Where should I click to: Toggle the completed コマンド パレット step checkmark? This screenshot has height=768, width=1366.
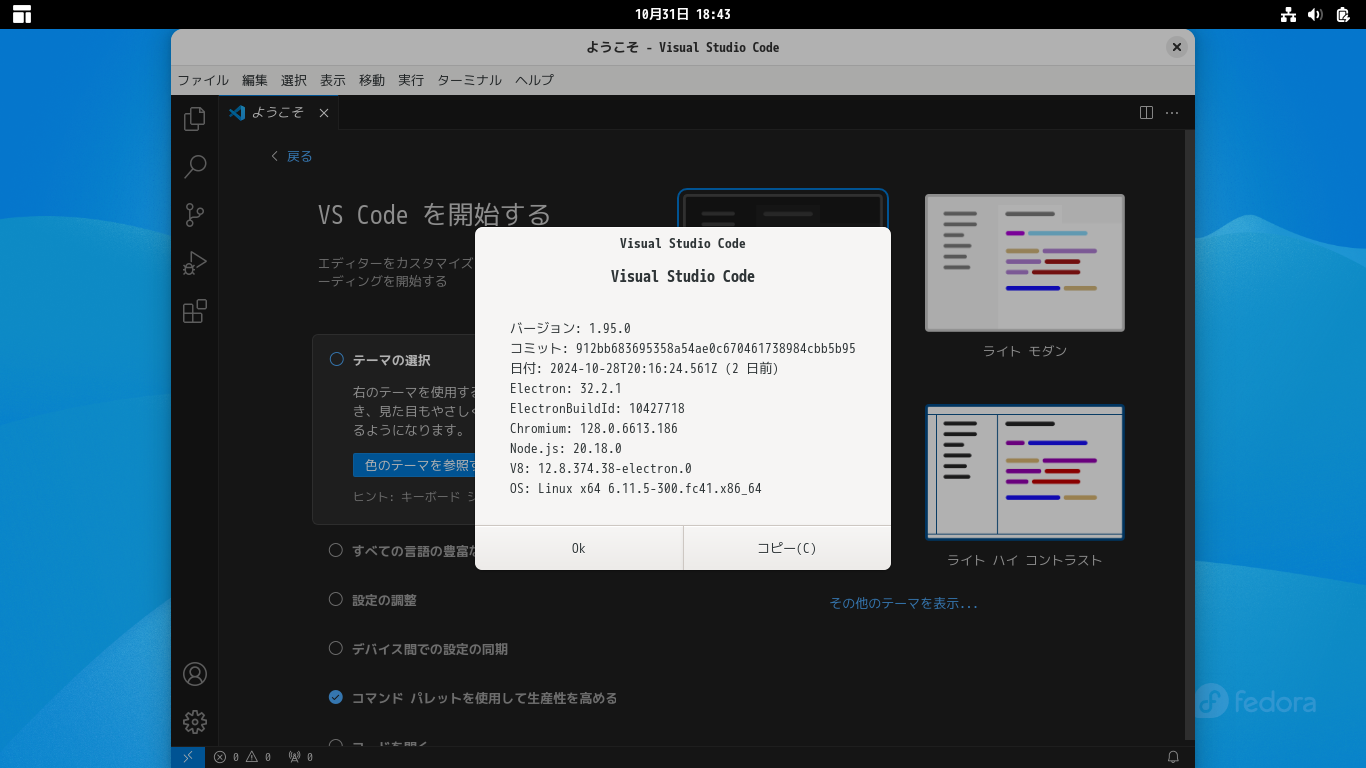coord(336,697)
